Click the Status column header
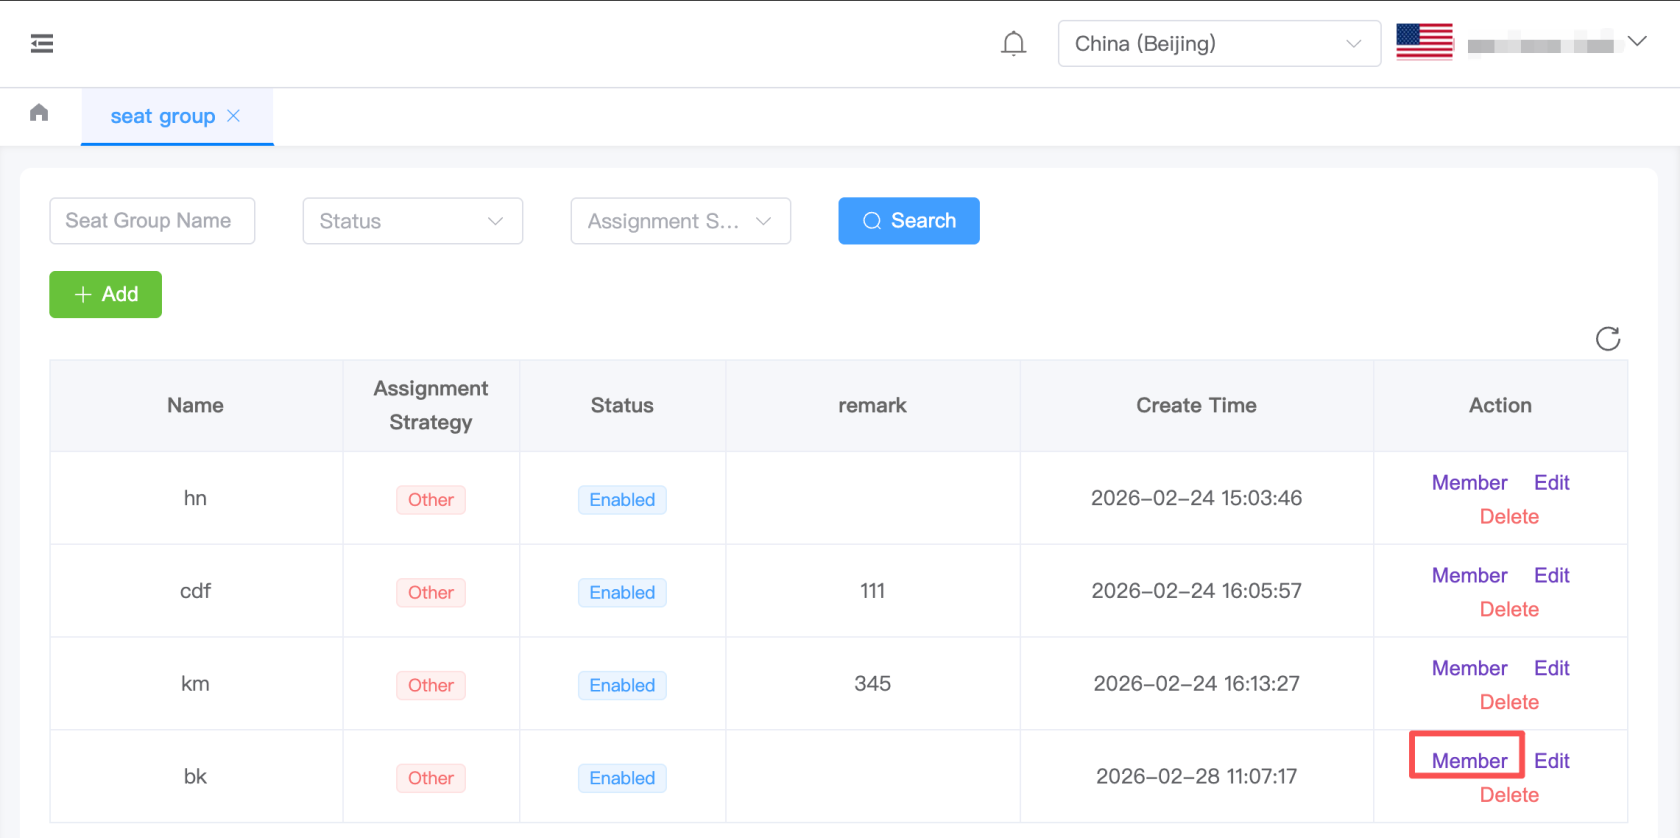 pyautogui.click(x=622, y=405)
